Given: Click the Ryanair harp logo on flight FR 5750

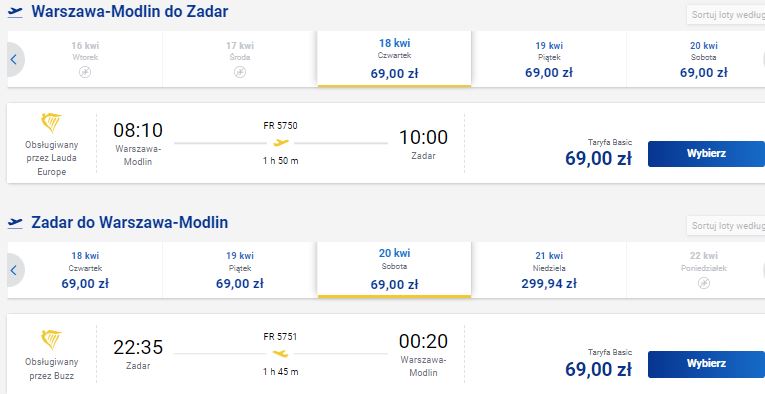Looking at the screenshot, I should point(51,123).
